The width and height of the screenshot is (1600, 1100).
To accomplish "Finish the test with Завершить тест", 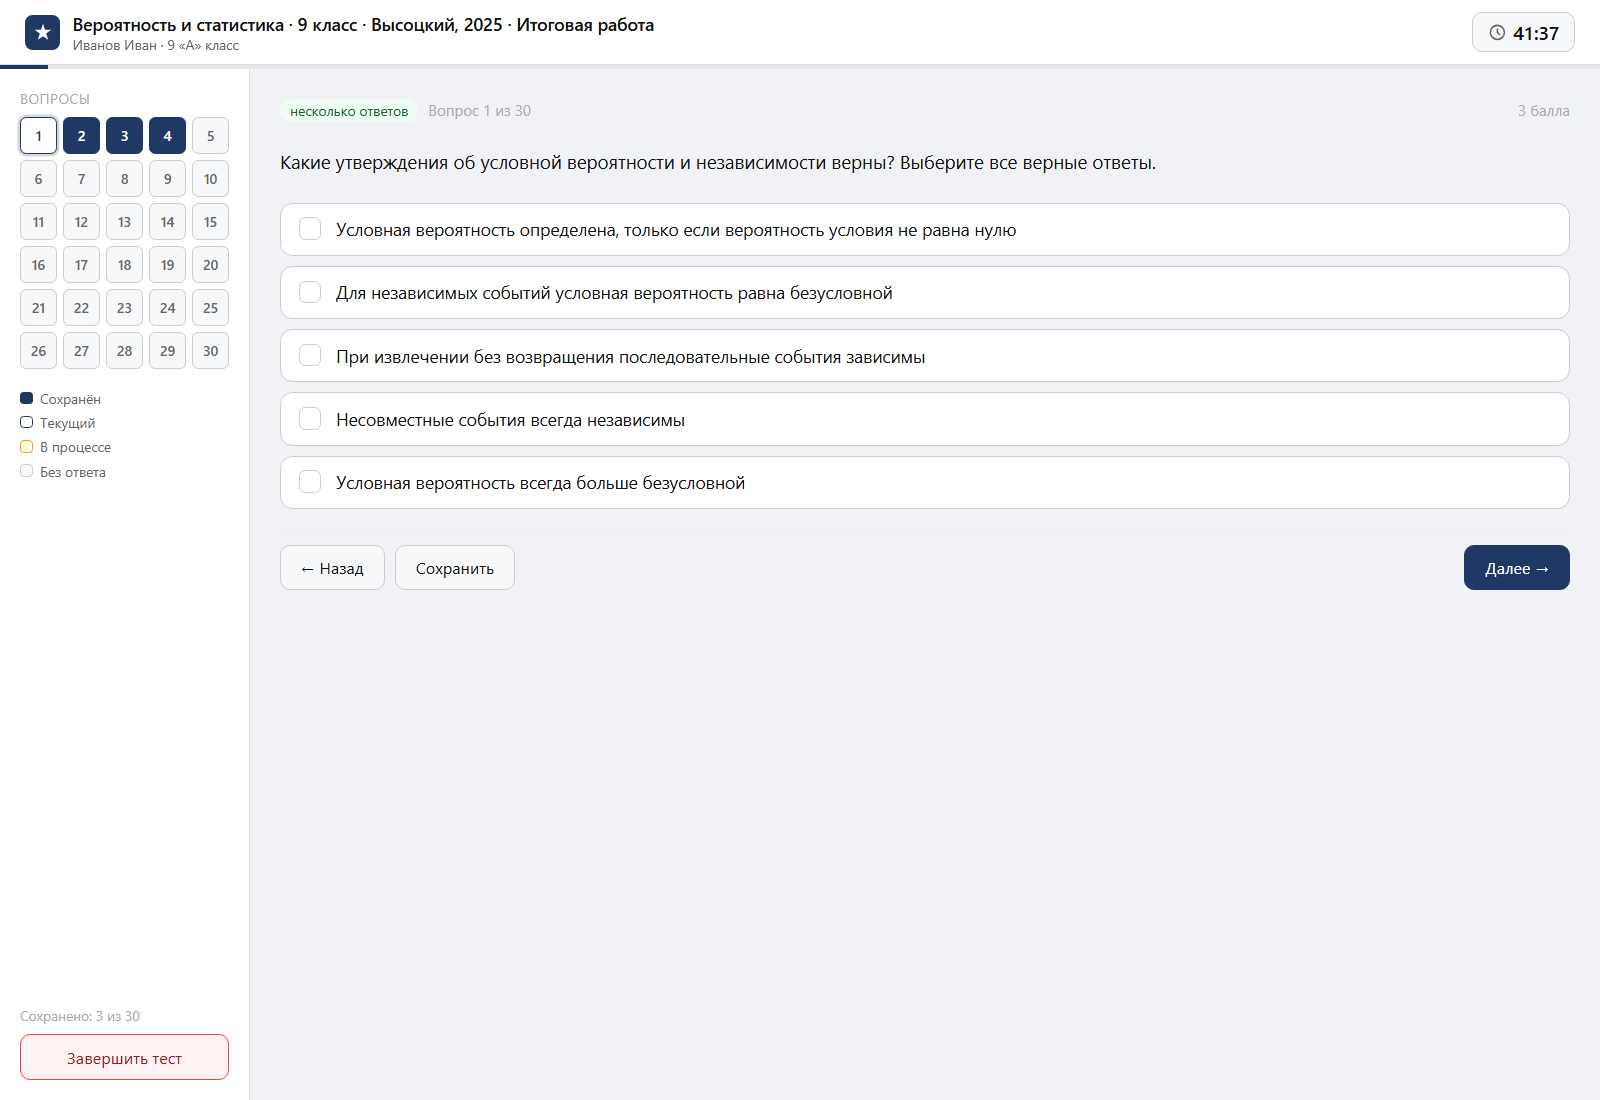I will [x=124, y=1057].
